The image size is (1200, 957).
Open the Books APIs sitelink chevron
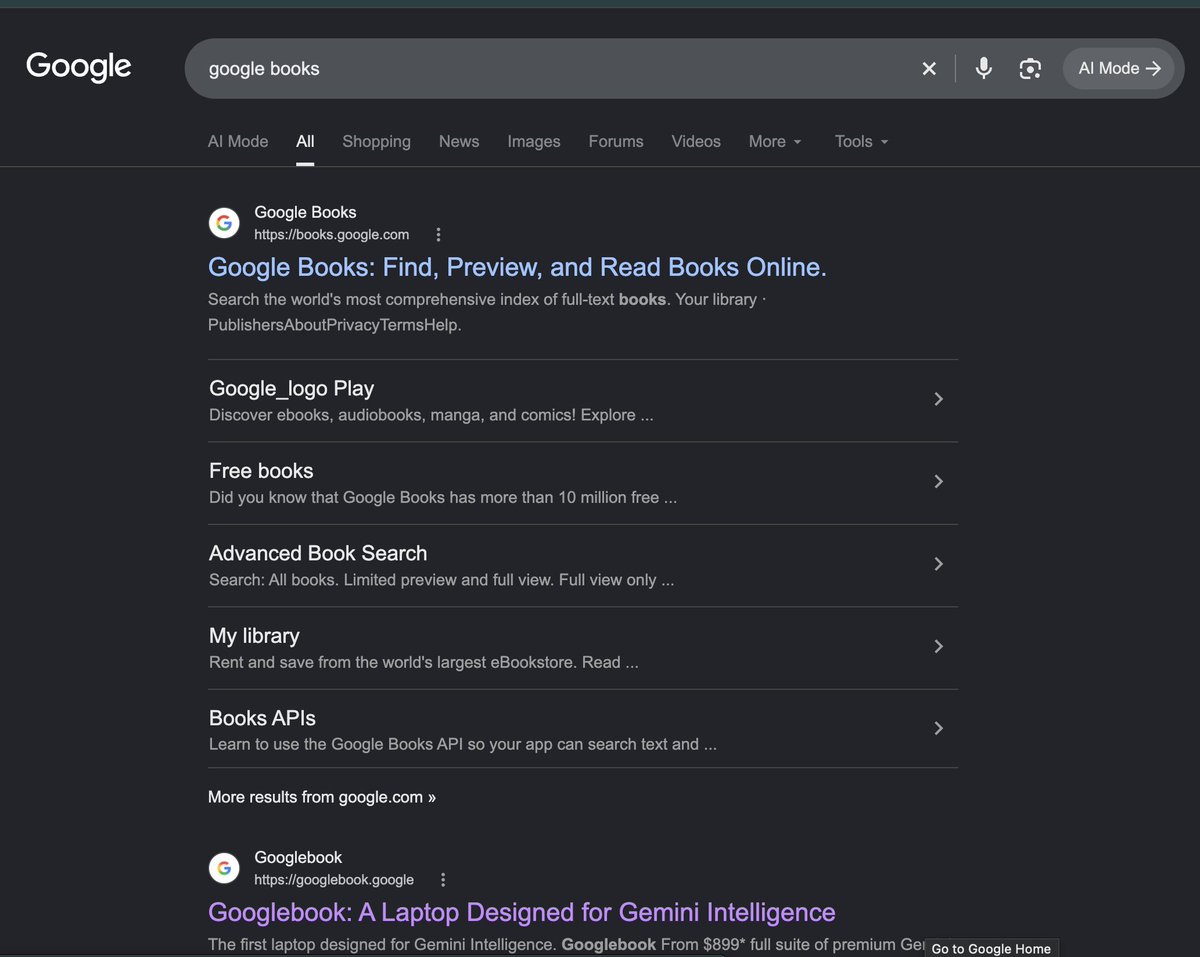[938, 728]
